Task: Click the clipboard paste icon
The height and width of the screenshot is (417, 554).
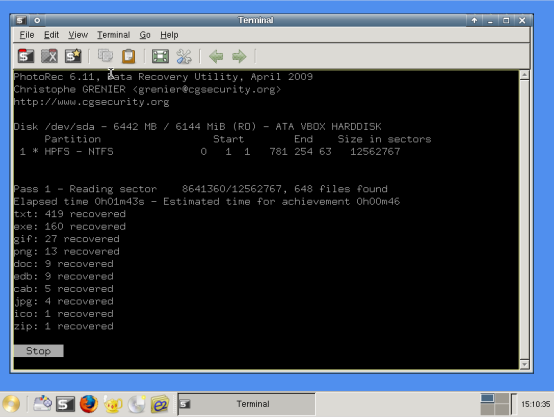Action: pos(129,56)
